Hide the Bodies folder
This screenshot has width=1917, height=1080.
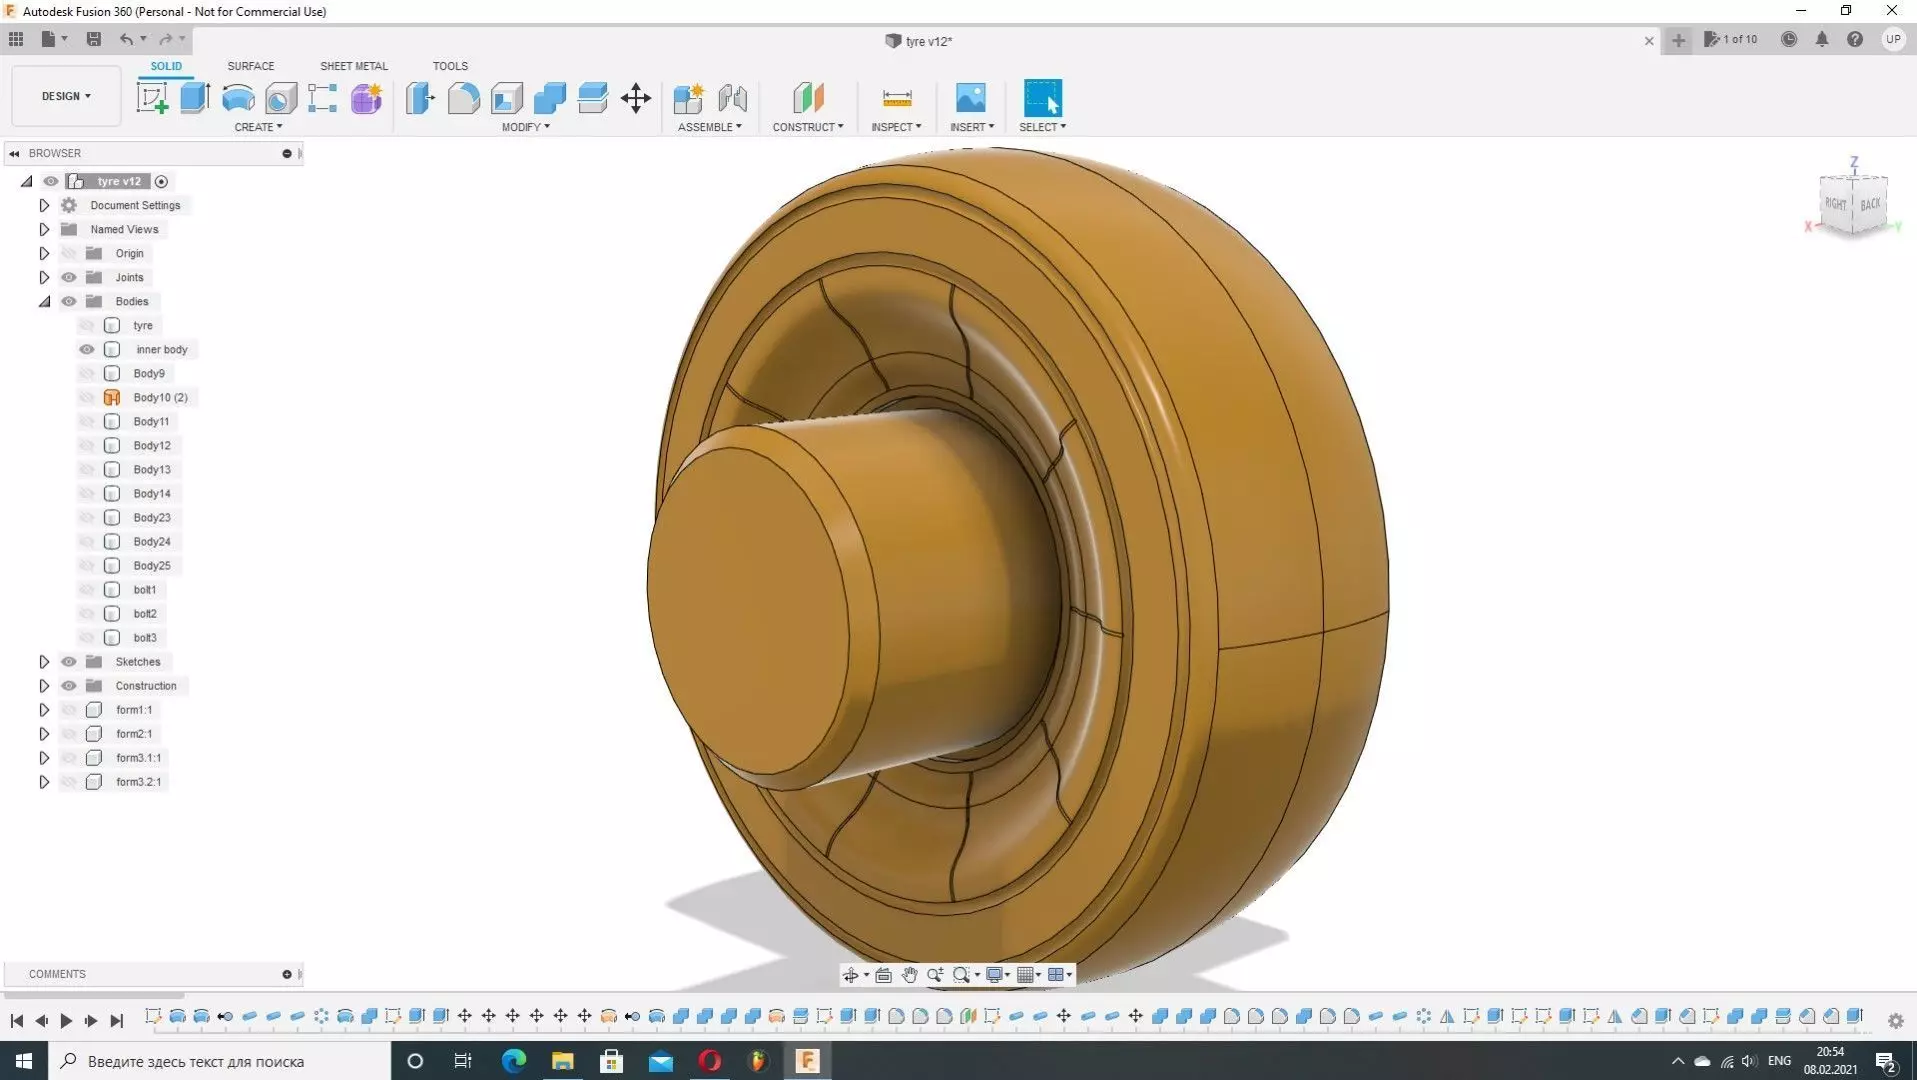coord(69,302)
